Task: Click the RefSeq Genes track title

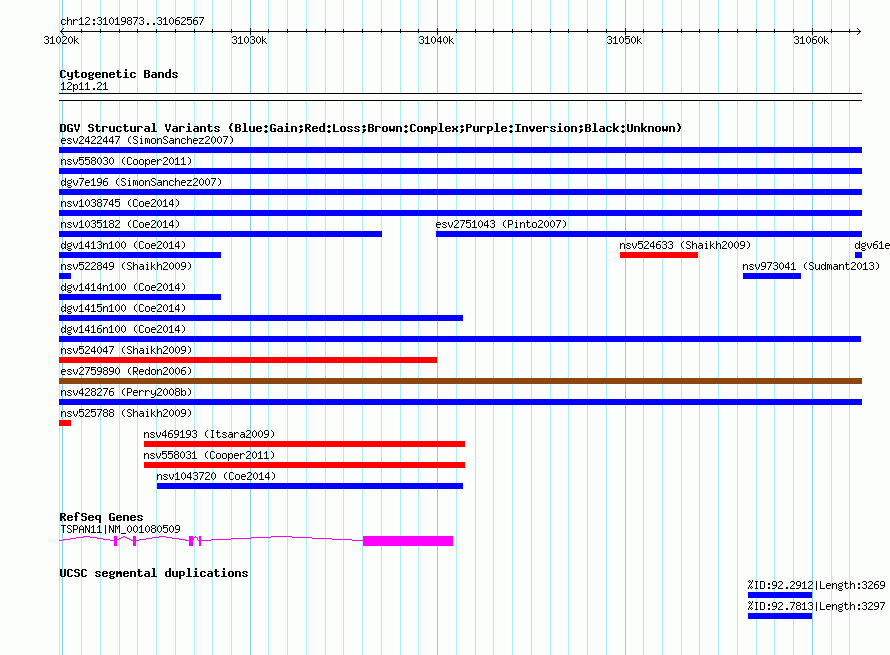Action: [x=101, y=517]
